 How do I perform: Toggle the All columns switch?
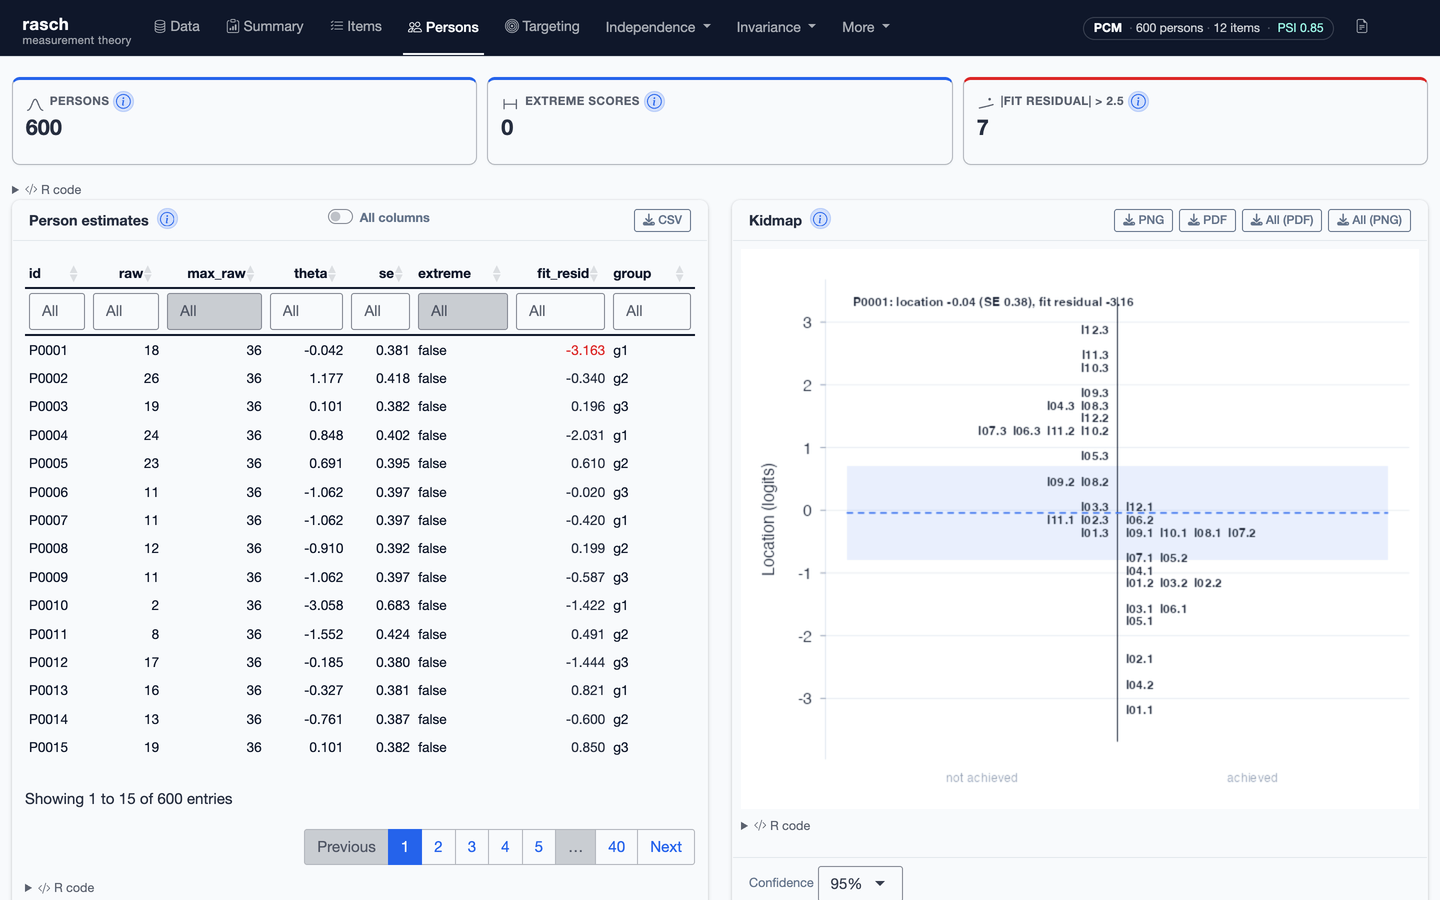pyautogui.click(x=340, y=217)
